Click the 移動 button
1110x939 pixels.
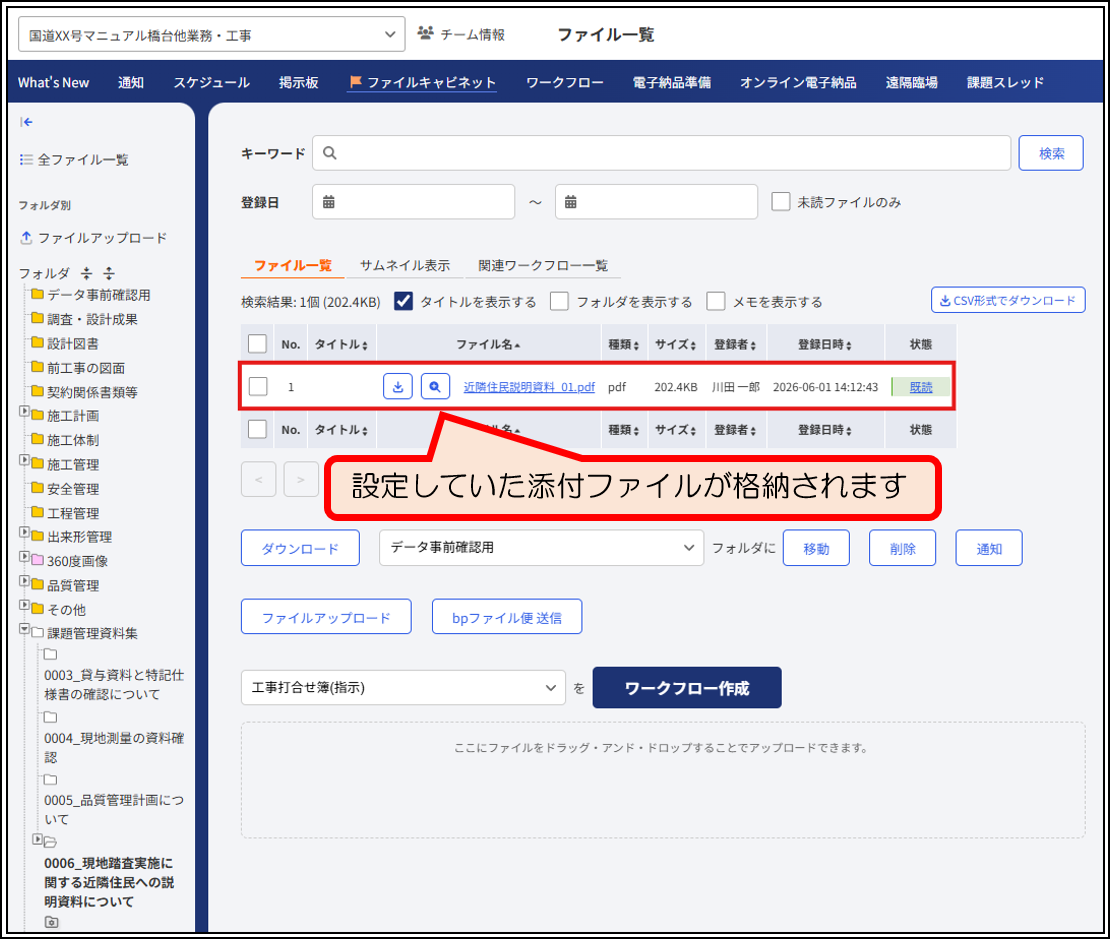tap(816, 548)
